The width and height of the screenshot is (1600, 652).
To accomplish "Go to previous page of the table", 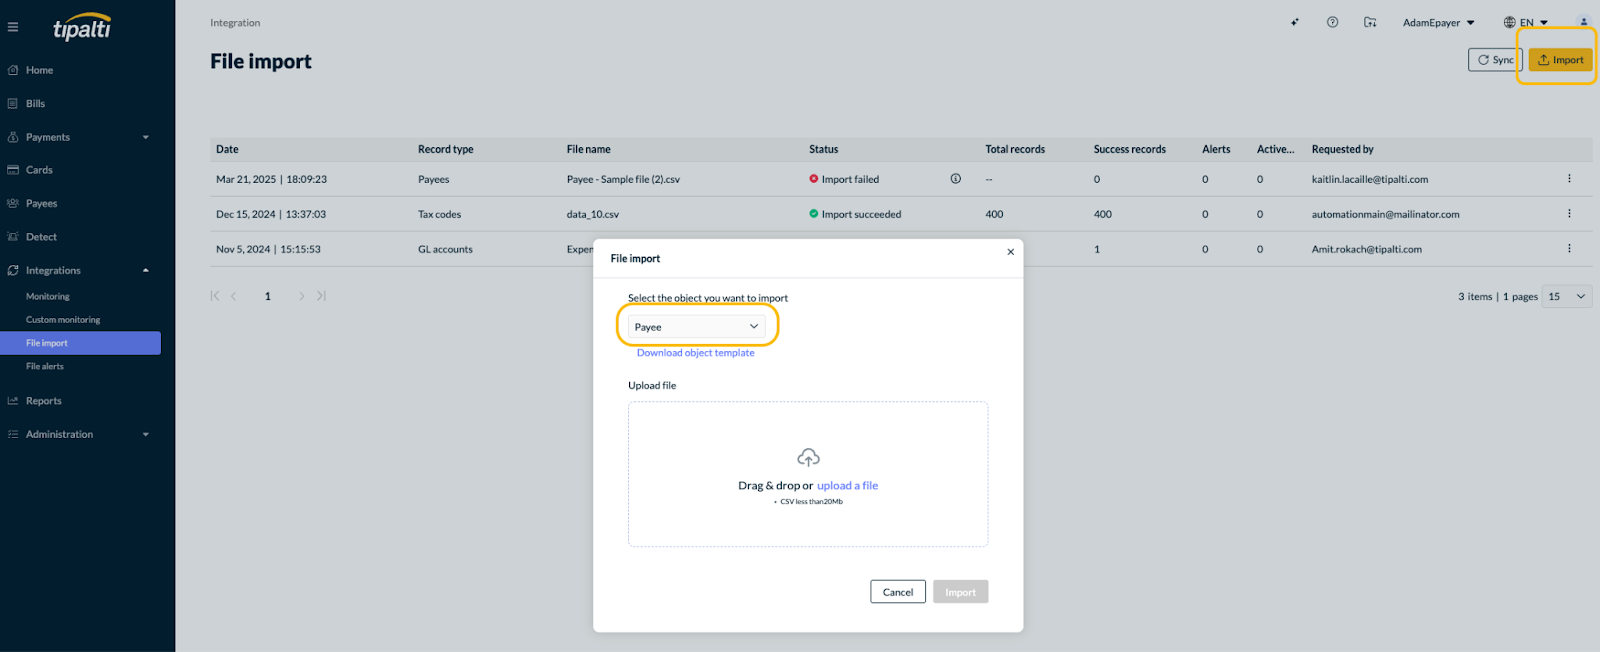I will pos(234,296).
